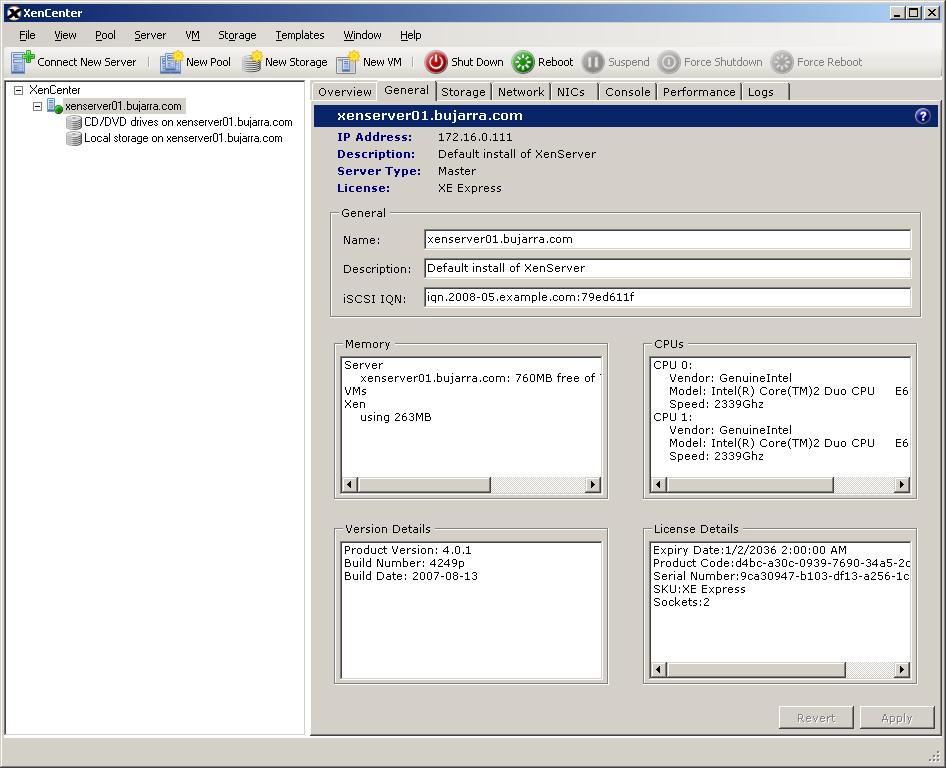Switch to the Storage tab
The height and width of the screenshot is (768, 946).
463,92
